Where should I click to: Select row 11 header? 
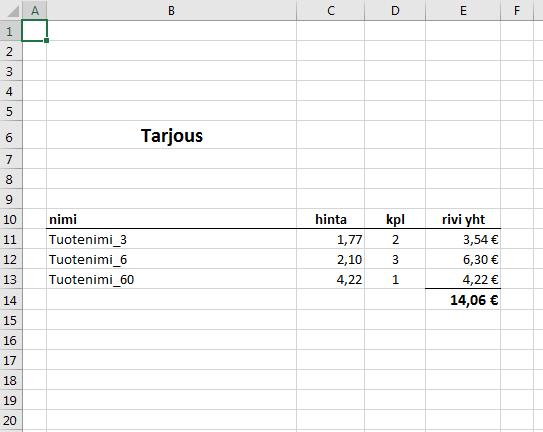click(11, 239)
